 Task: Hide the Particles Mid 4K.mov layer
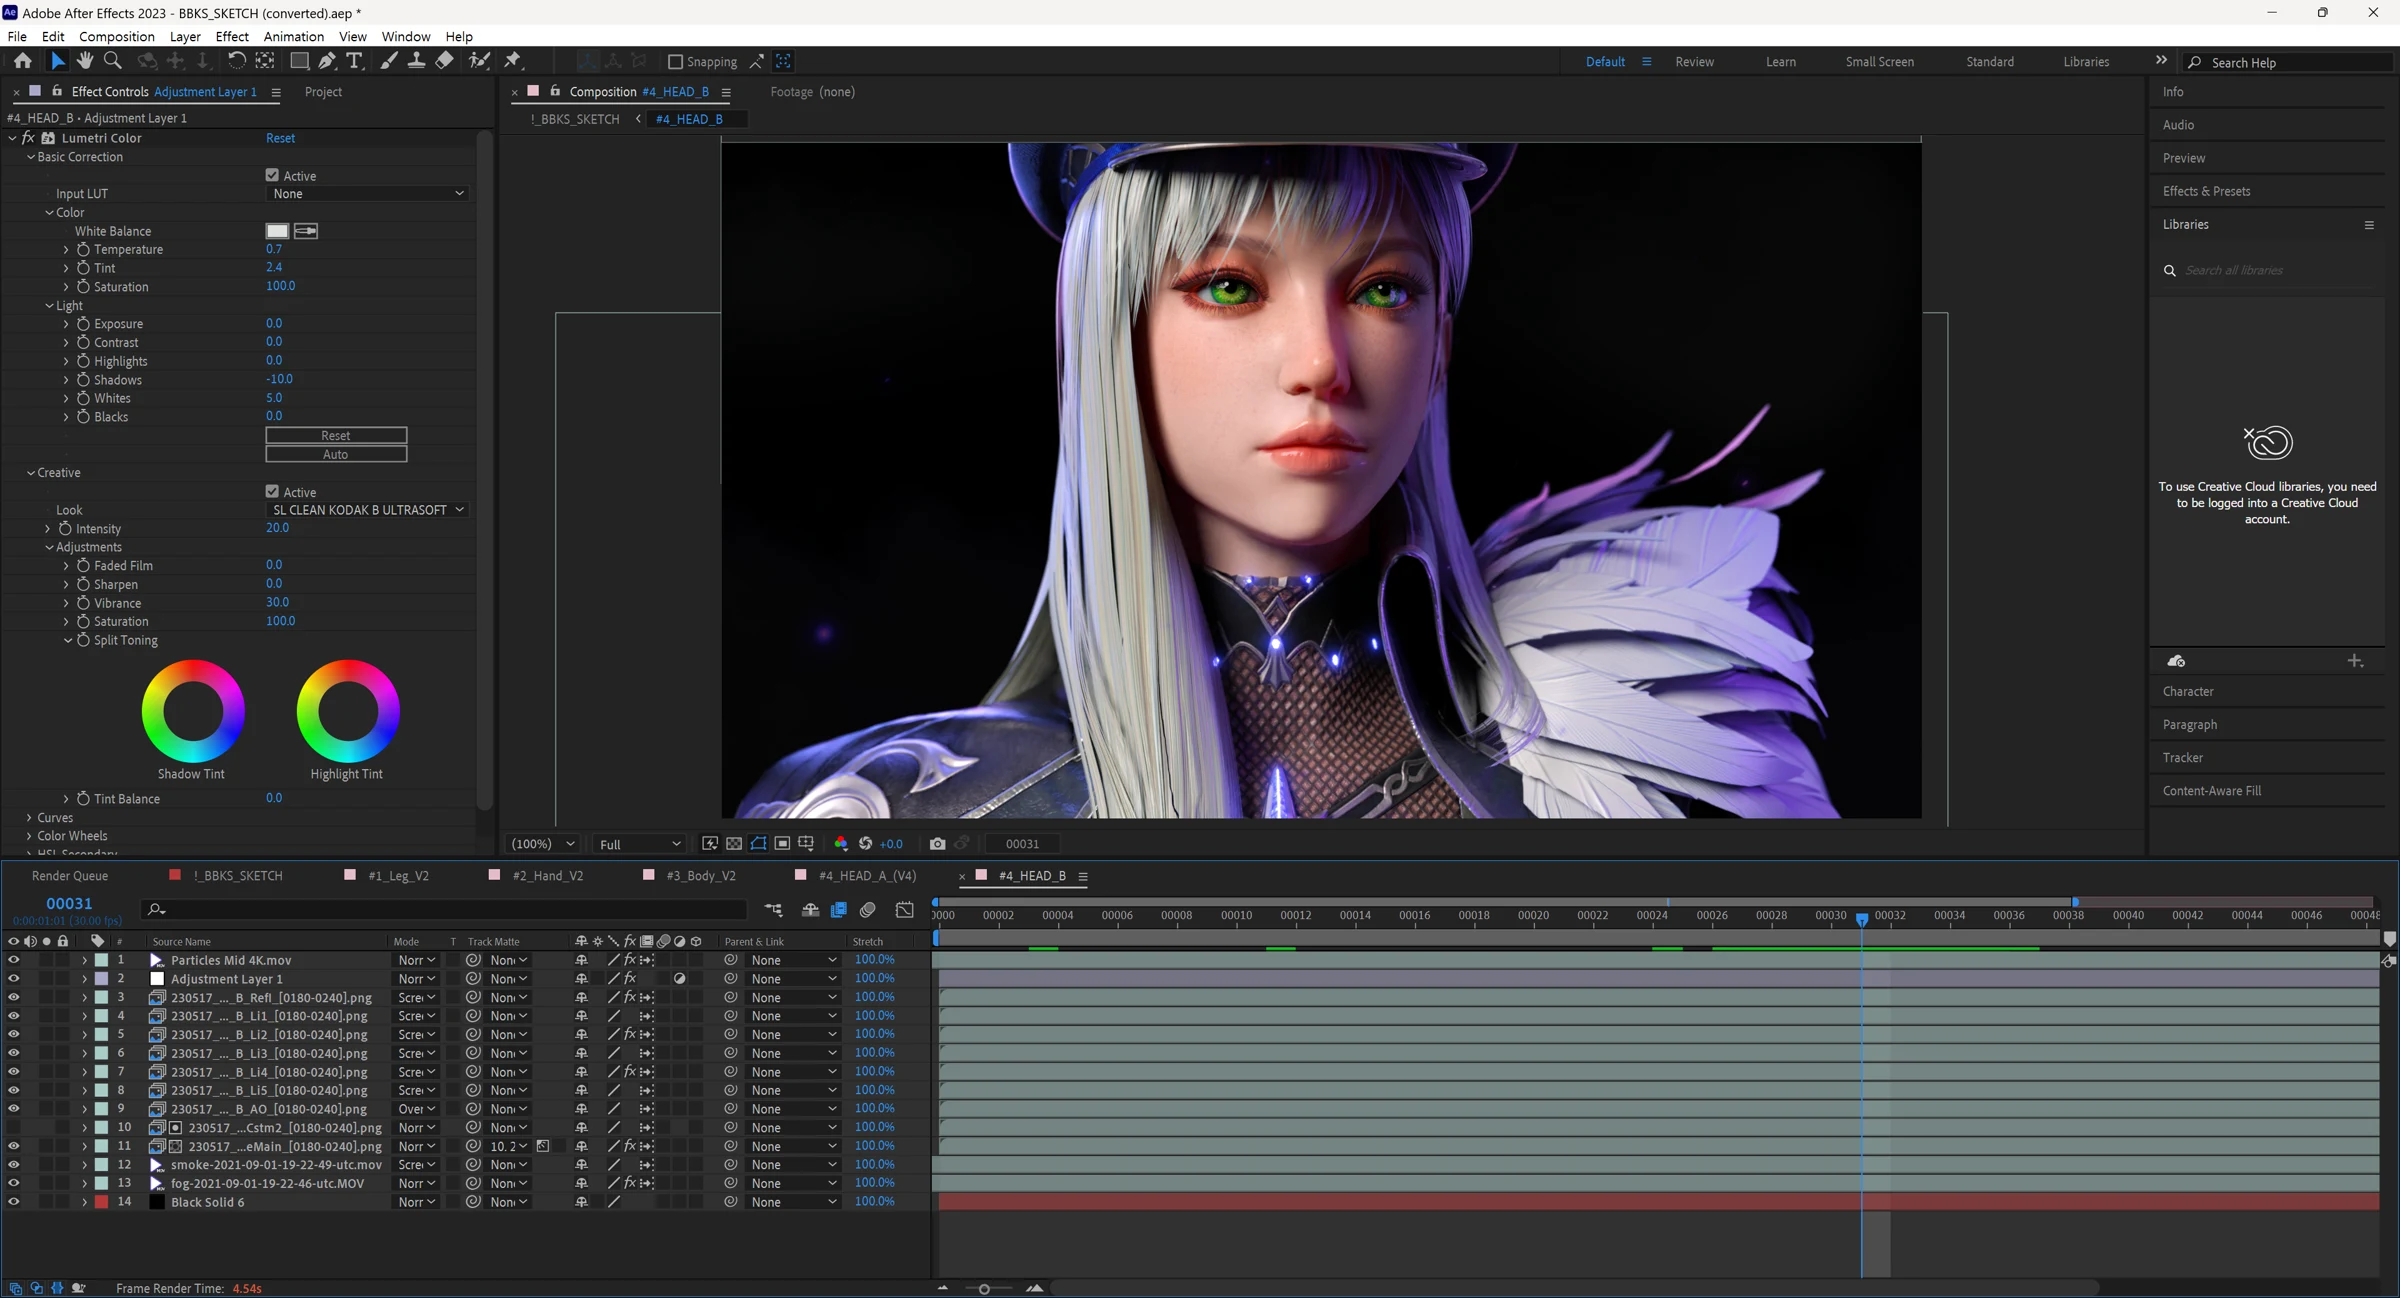[13, 960]
